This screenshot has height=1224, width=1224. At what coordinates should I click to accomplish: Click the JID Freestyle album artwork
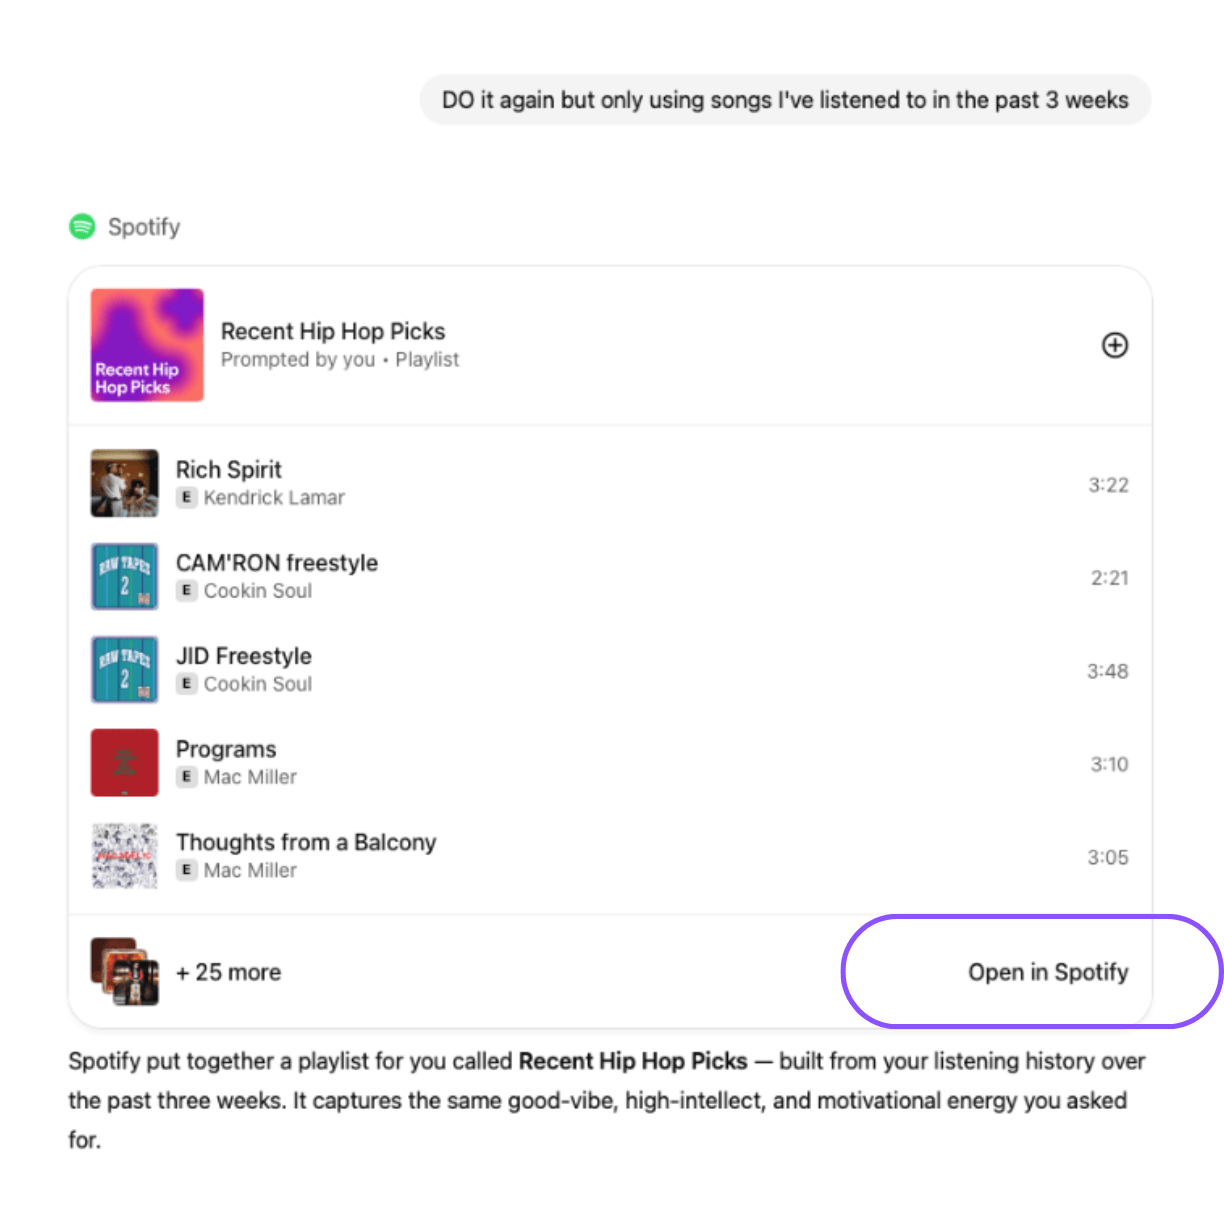point(124,669)
